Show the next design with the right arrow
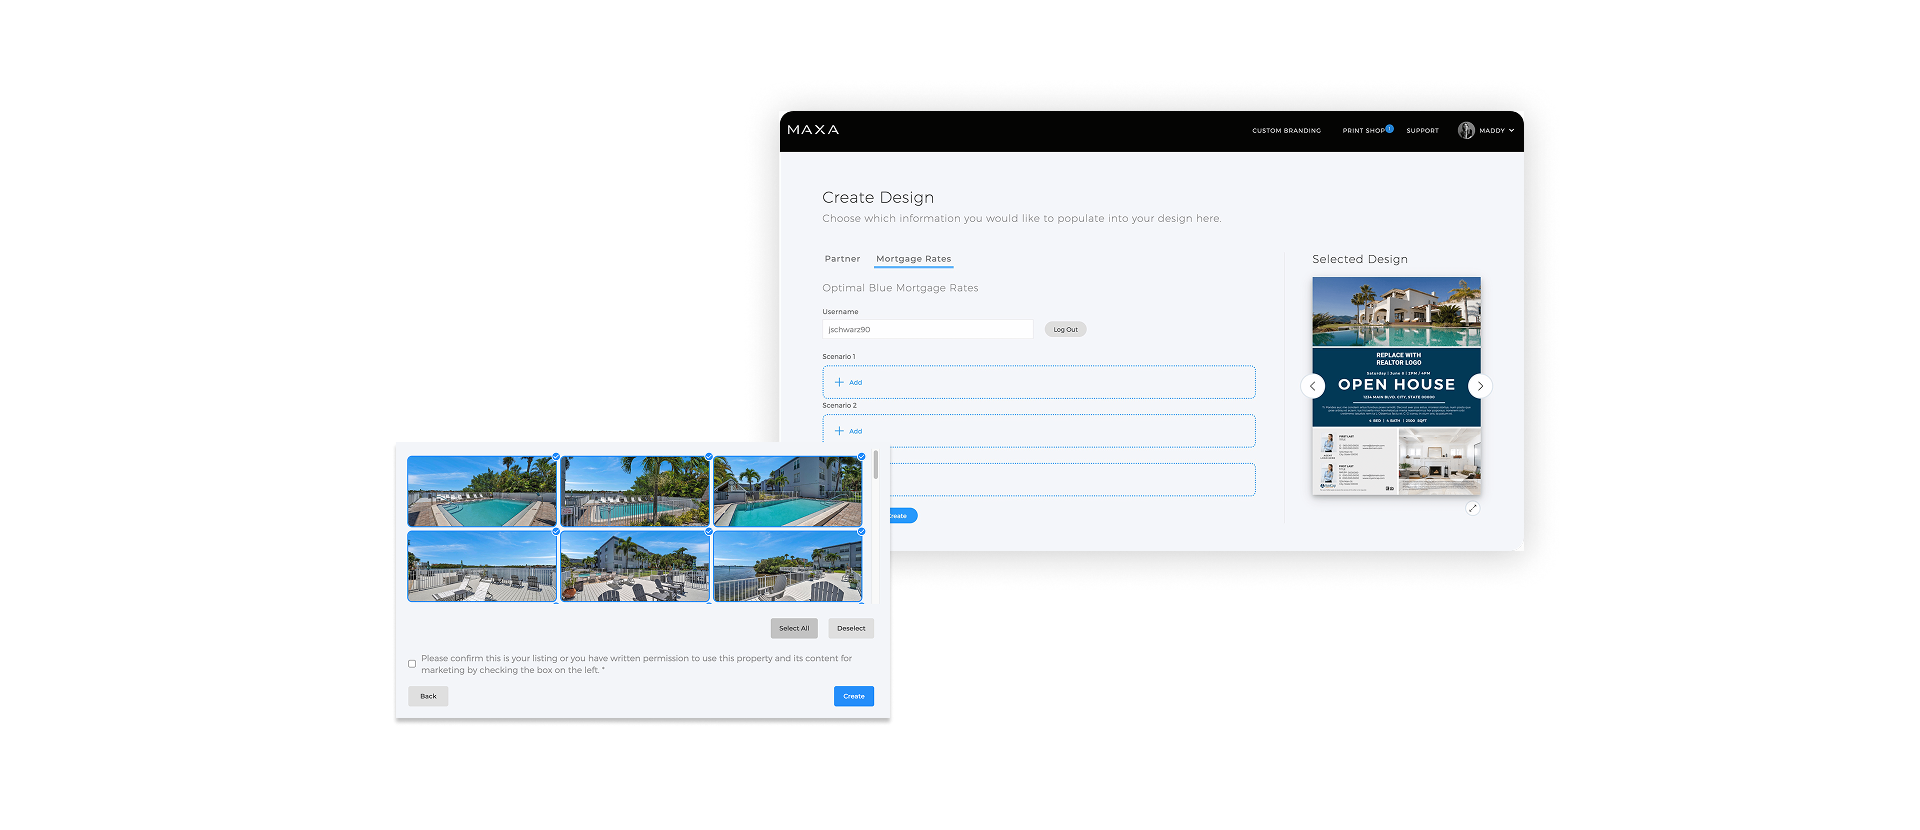1920x830 pixels. 1480,386
